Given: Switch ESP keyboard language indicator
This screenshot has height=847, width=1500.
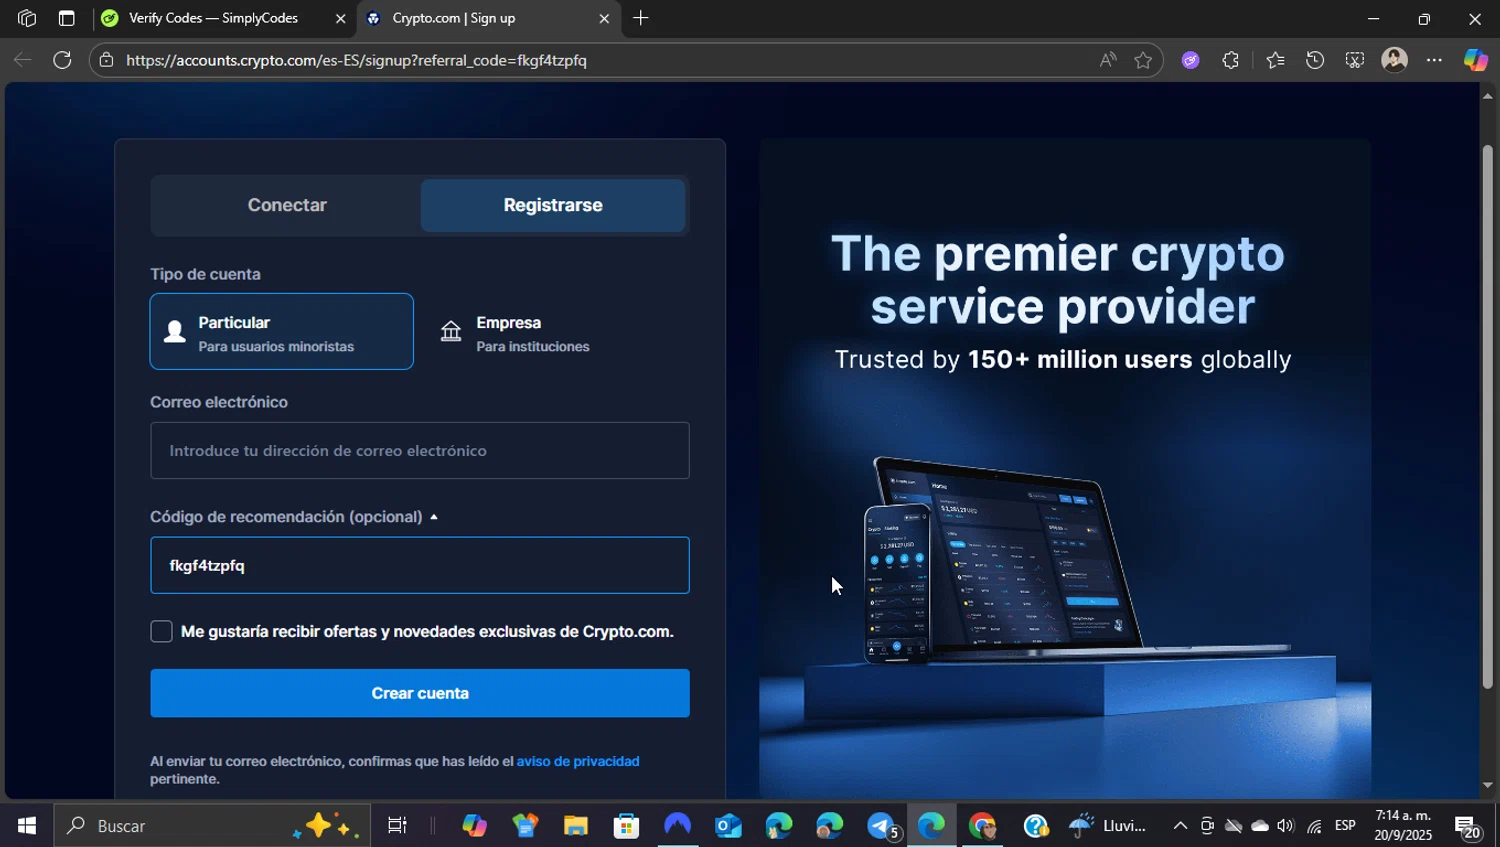Looking at the screenshot, I should coord(1346,825).
